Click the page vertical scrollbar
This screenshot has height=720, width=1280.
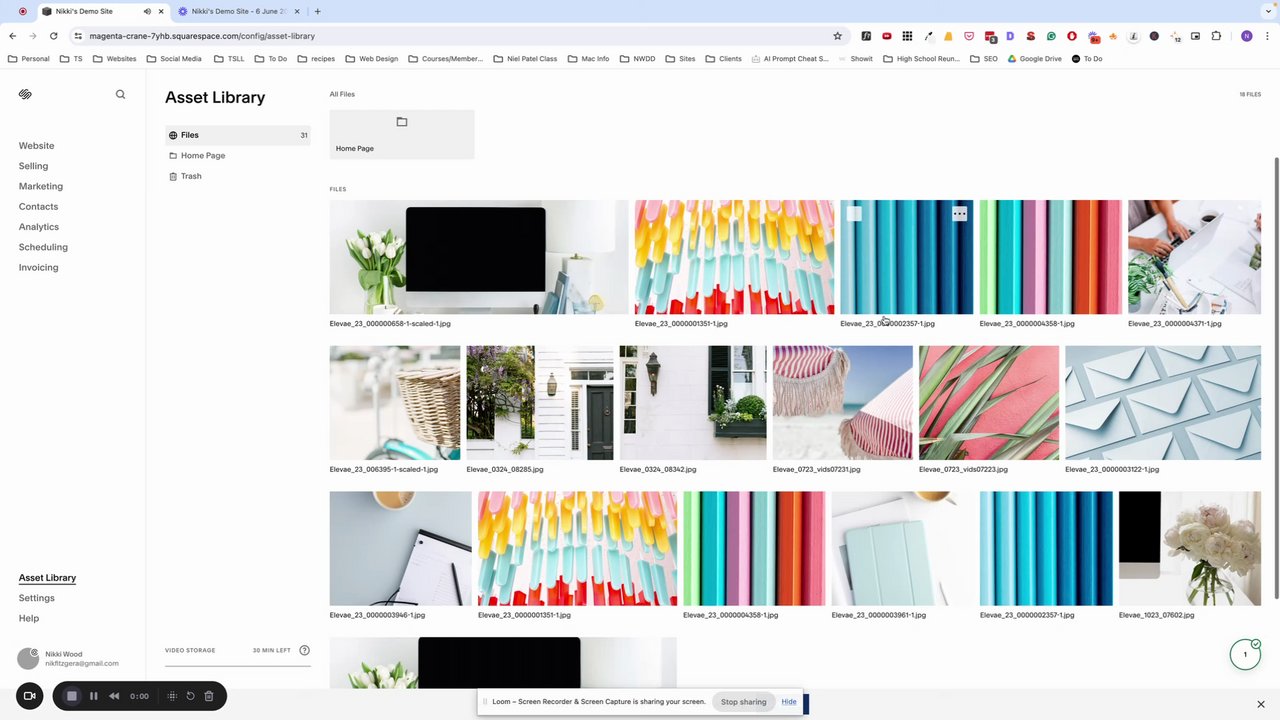pos(1276,380)
